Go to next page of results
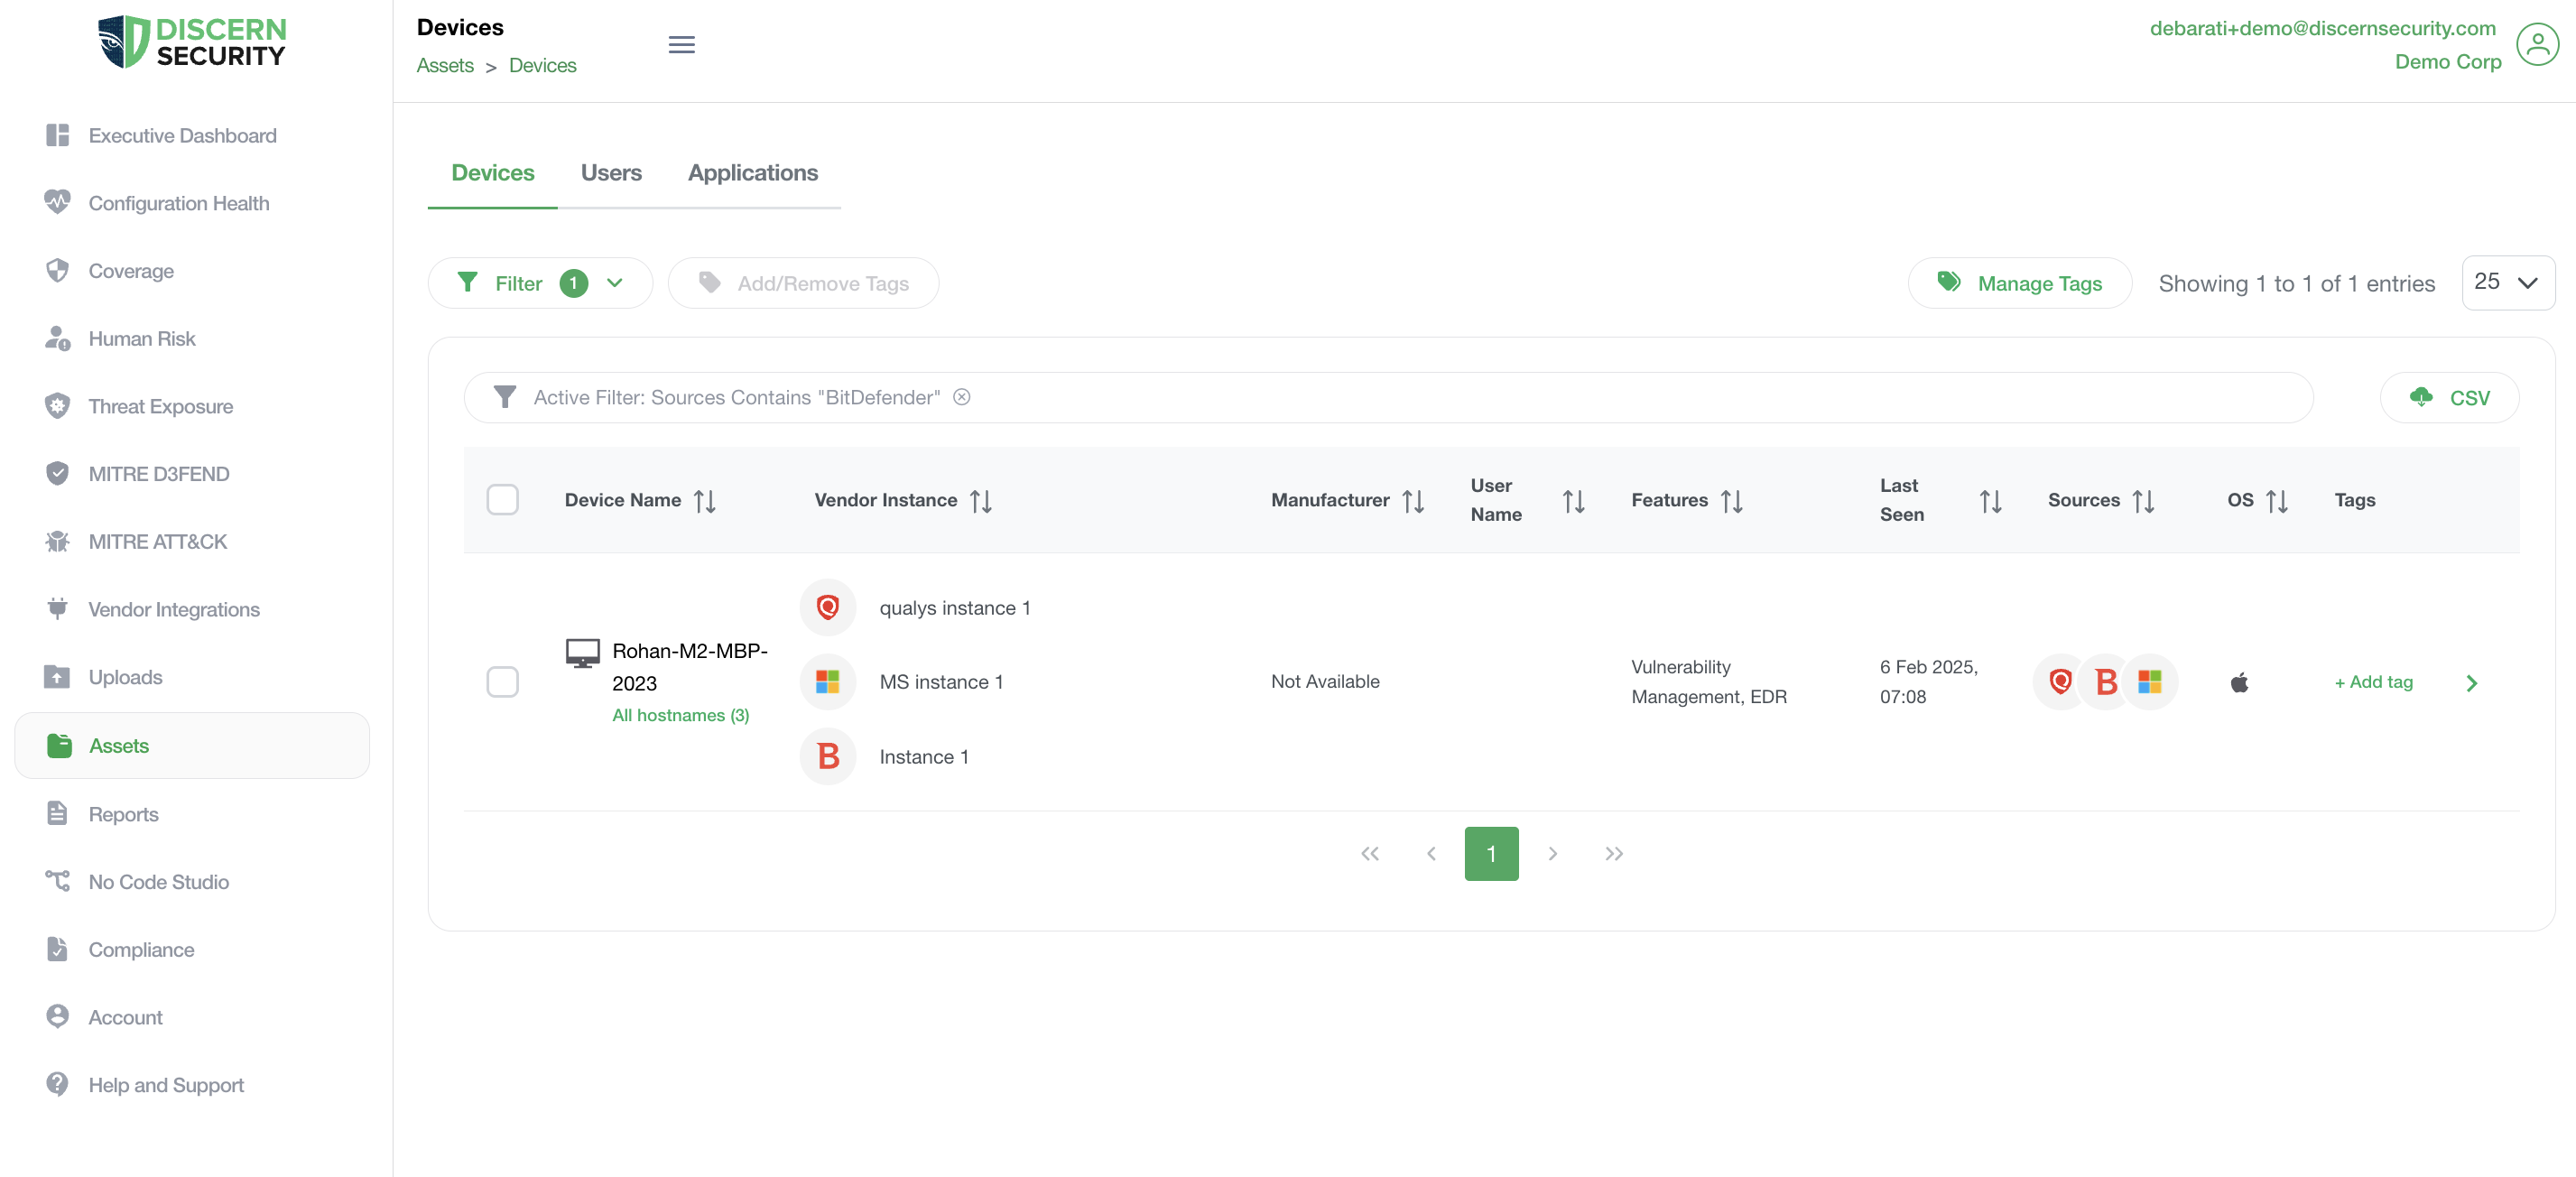 1552,854
